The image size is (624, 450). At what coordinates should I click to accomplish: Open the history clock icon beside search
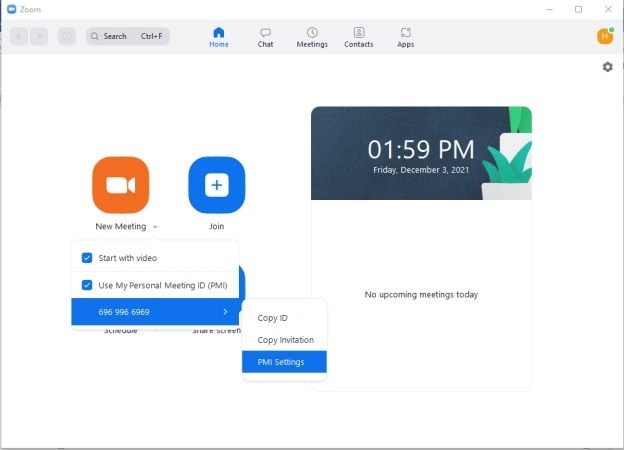(67, 36)
